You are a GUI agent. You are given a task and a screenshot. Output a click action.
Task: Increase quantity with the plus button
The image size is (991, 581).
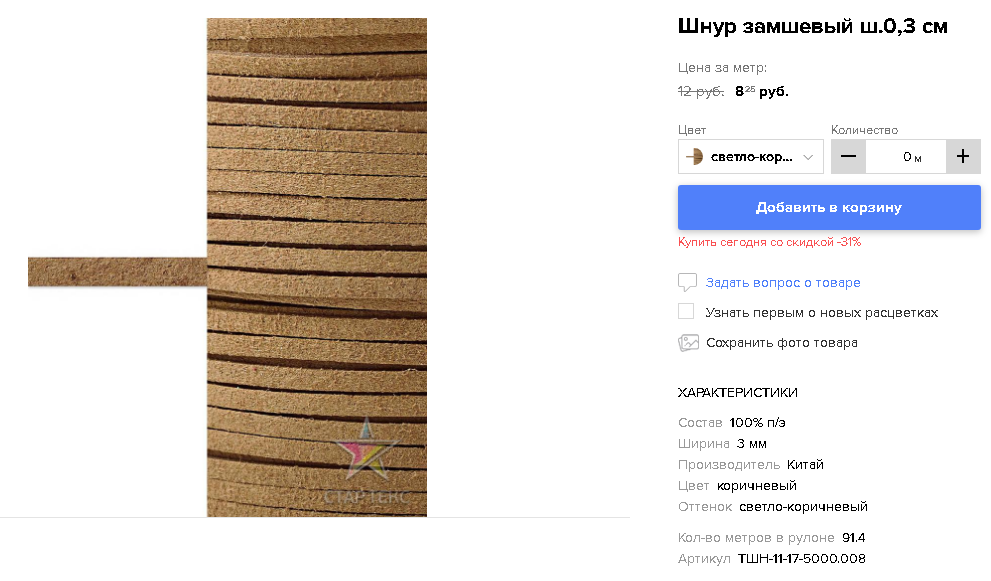963,156
